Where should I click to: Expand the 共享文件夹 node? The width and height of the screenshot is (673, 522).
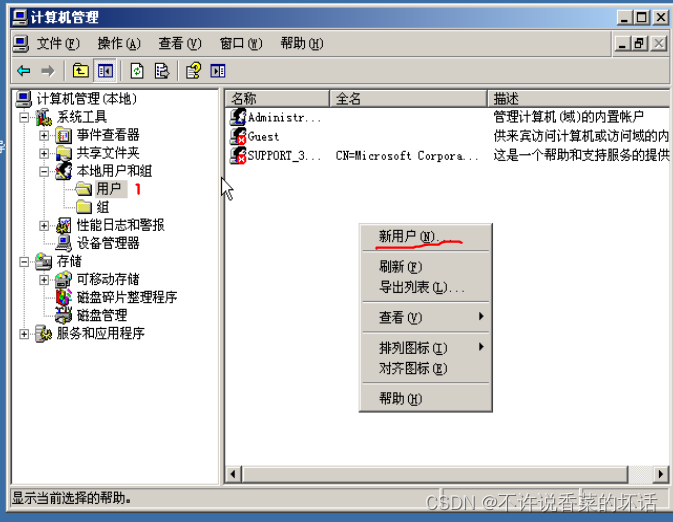pyautogui.click(x=44, y=153)
